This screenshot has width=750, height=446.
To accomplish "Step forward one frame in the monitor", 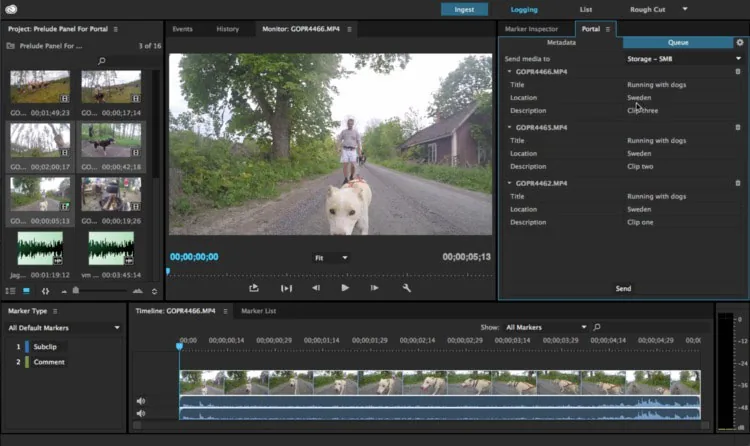I will (375, 288).
